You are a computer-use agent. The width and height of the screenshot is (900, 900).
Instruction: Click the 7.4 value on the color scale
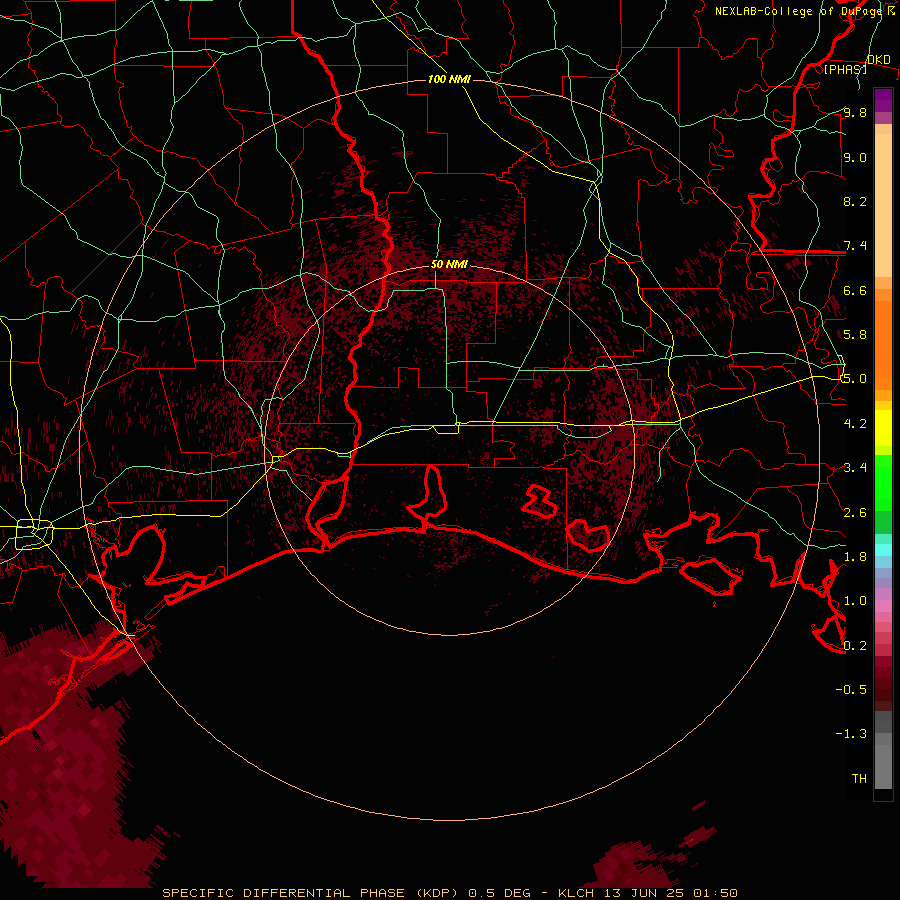point(855,246)
